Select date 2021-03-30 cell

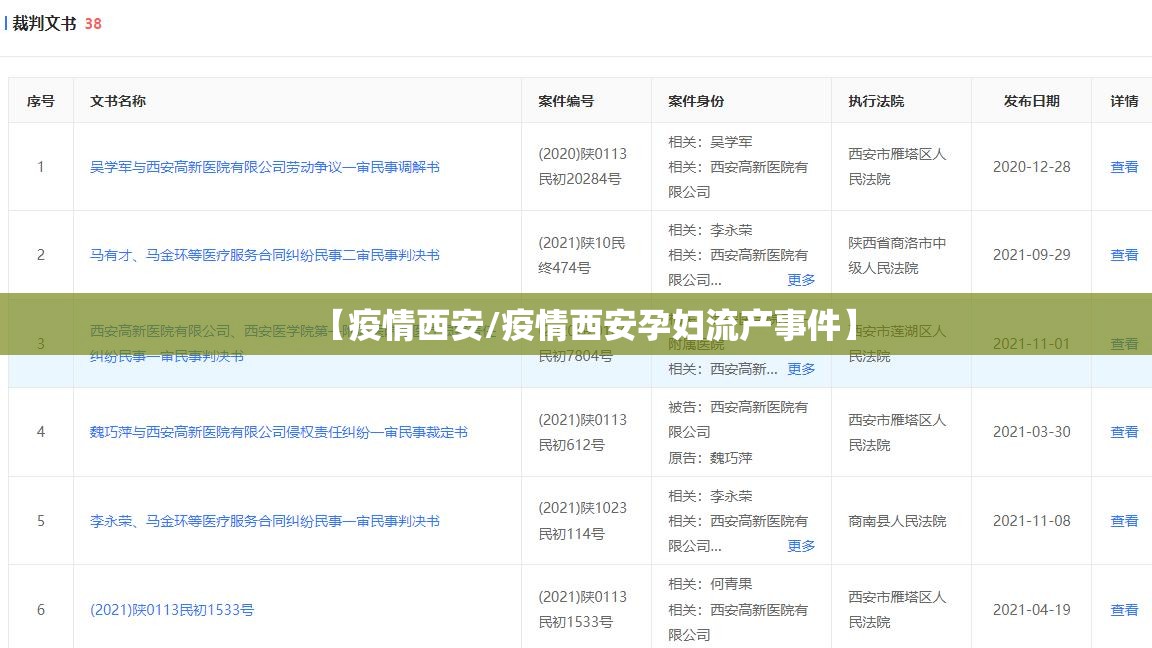(1032, 432)
